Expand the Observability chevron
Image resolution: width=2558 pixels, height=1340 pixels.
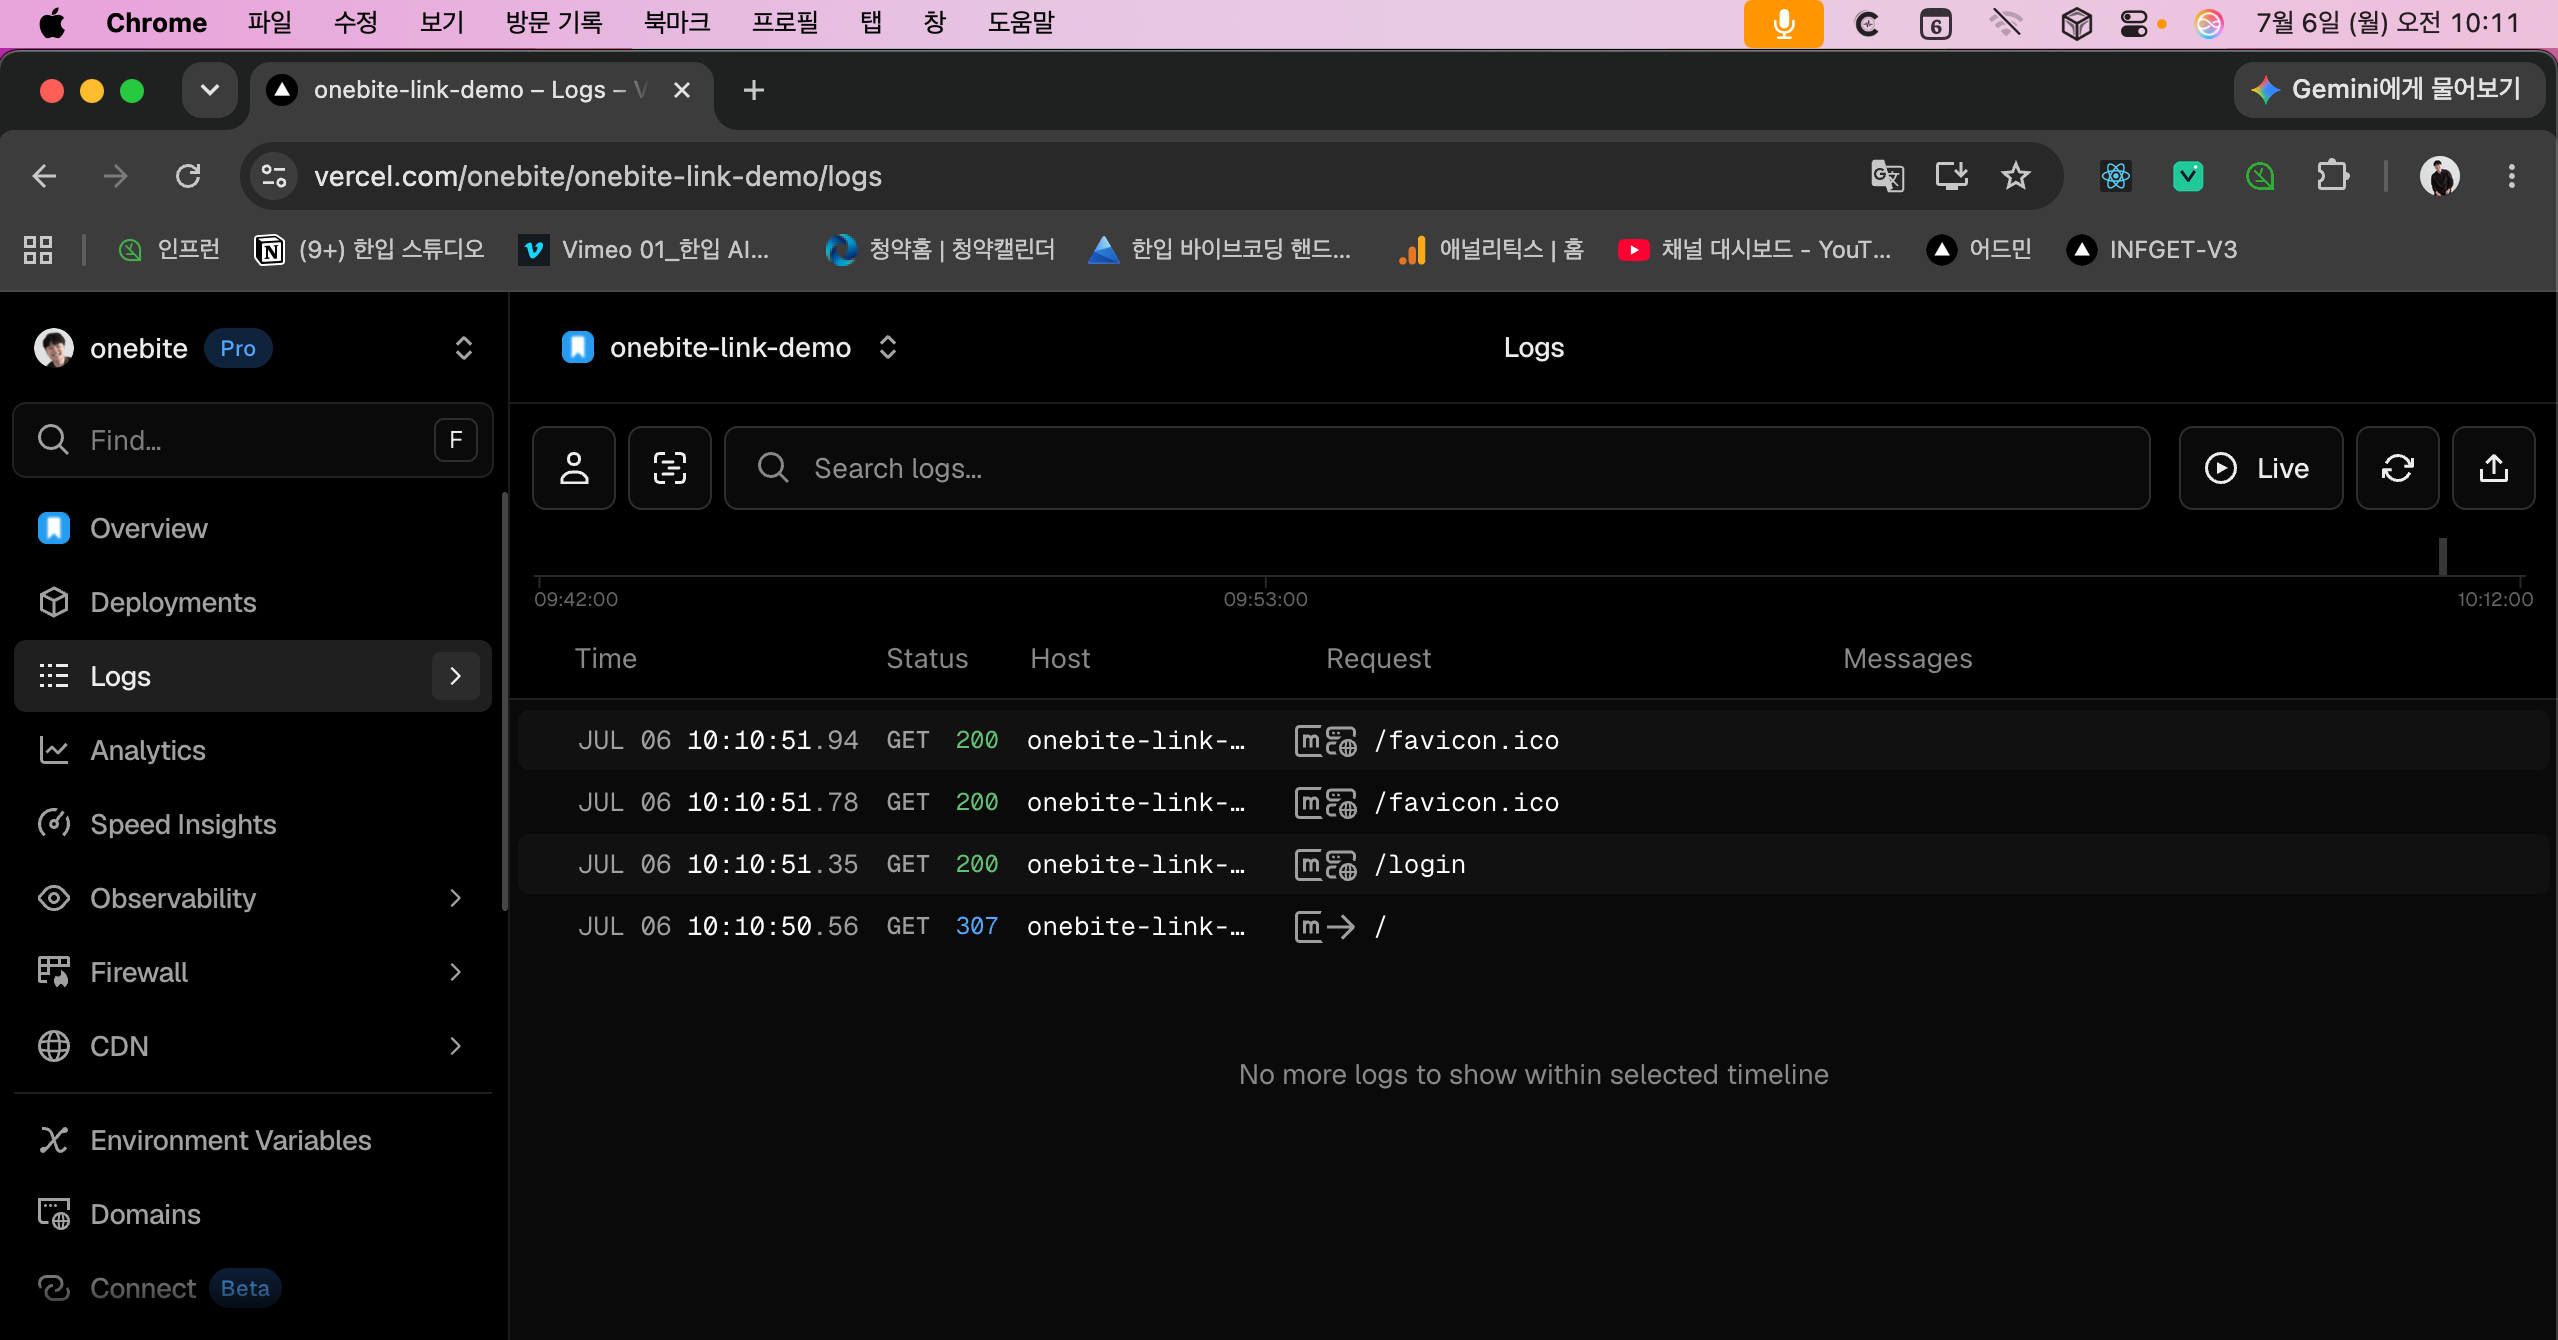(x=455, y=898)
